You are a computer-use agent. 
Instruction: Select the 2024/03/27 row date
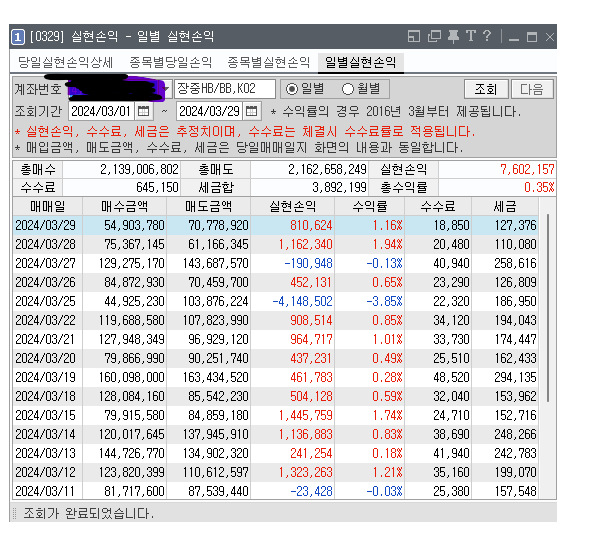tap(46, 264)
